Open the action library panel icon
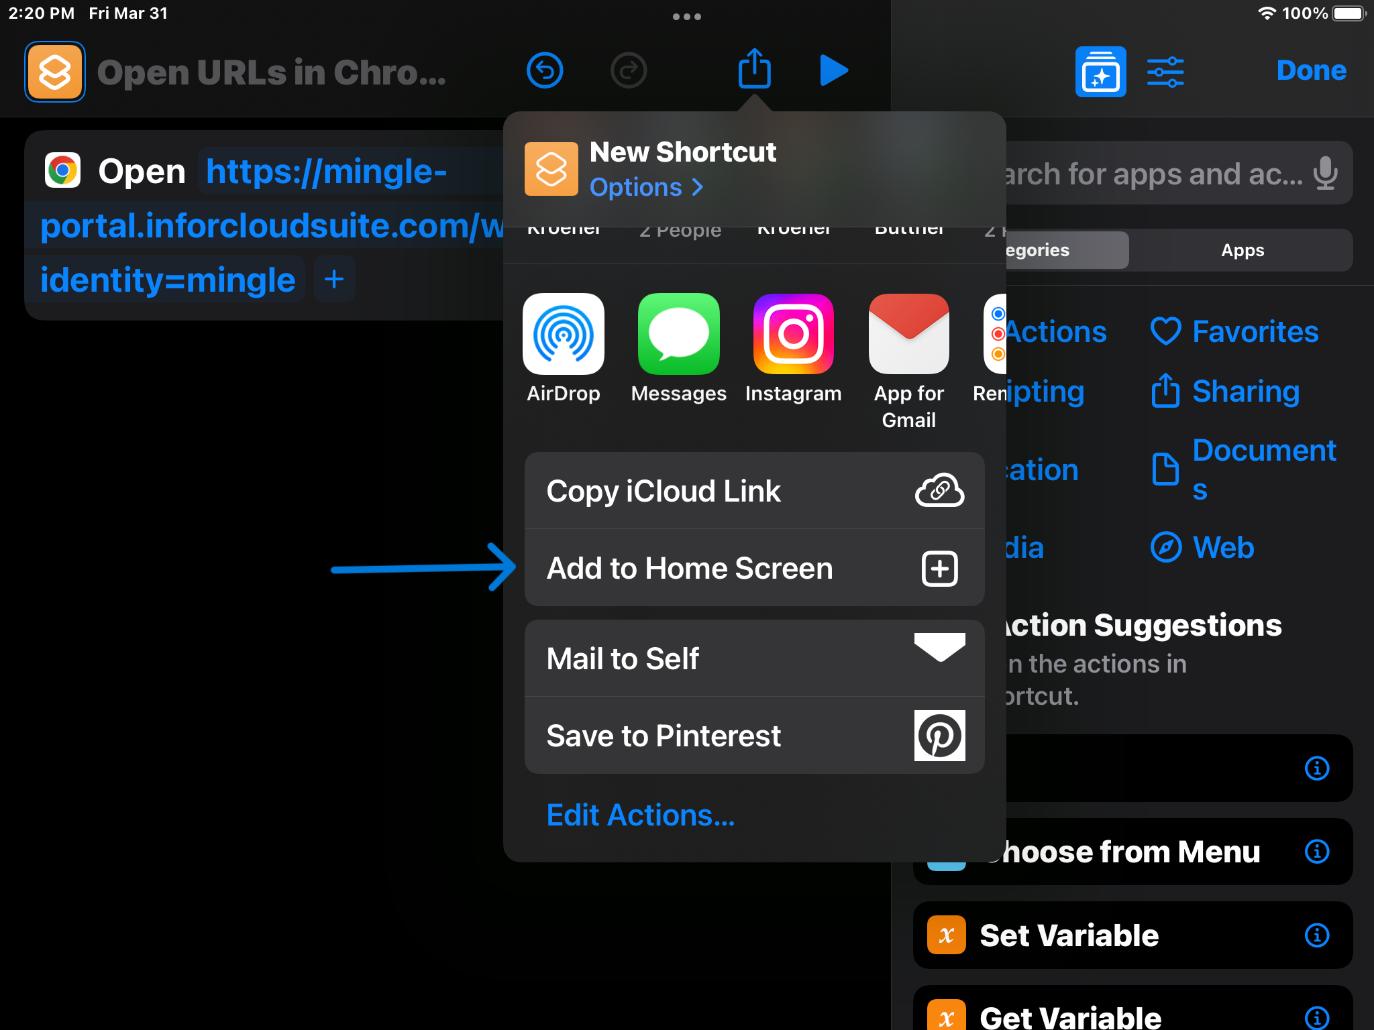This screenshot has width=1374, height=1030. tap(1101, 72)
